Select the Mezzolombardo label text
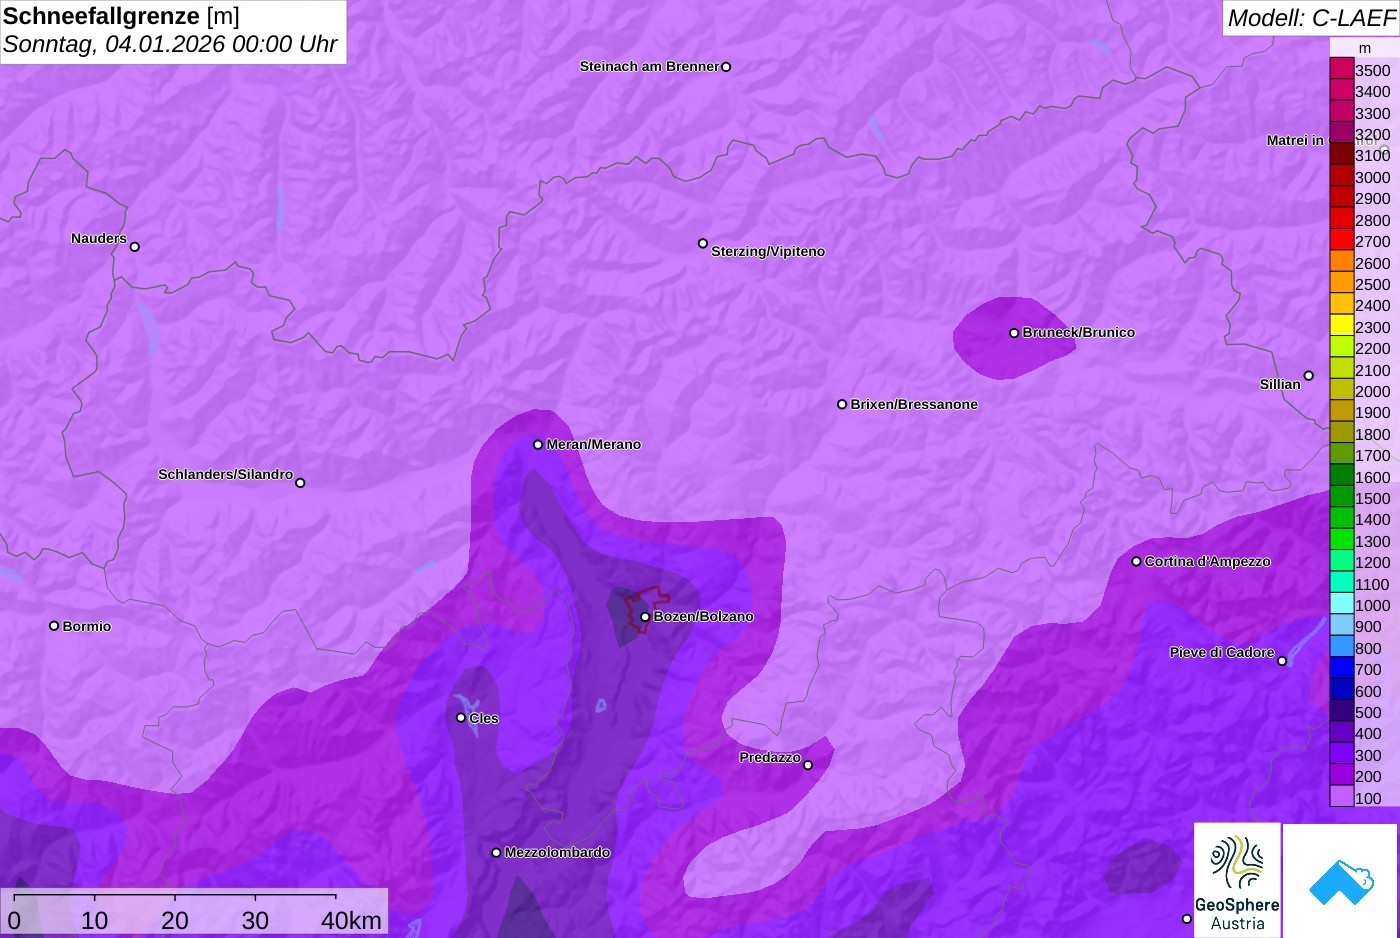This screenshot has width=1400, height=938. coord(557,853)
